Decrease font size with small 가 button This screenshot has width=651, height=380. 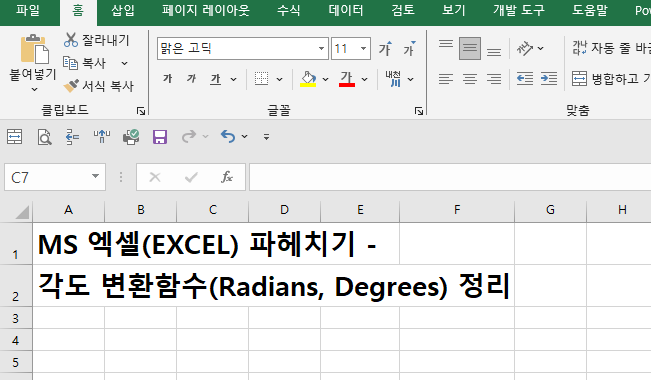click(x=409, y=49)
